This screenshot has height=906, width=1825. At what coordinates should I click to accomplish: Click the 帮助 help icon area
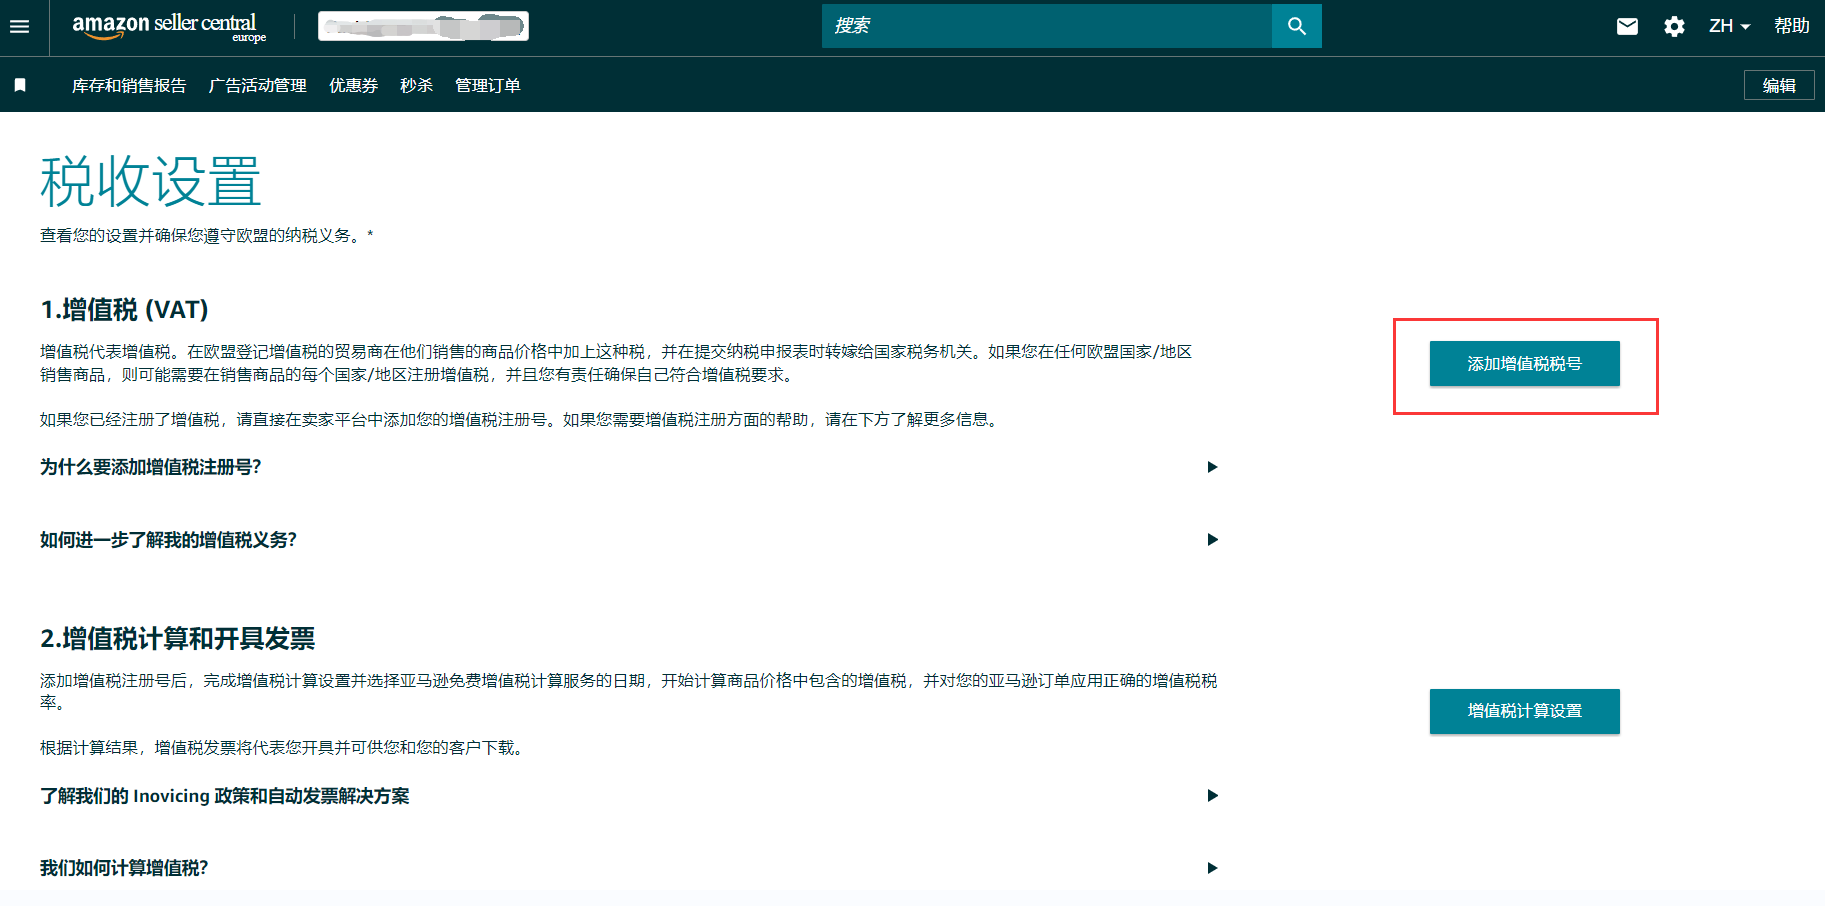click(1792, 25)
